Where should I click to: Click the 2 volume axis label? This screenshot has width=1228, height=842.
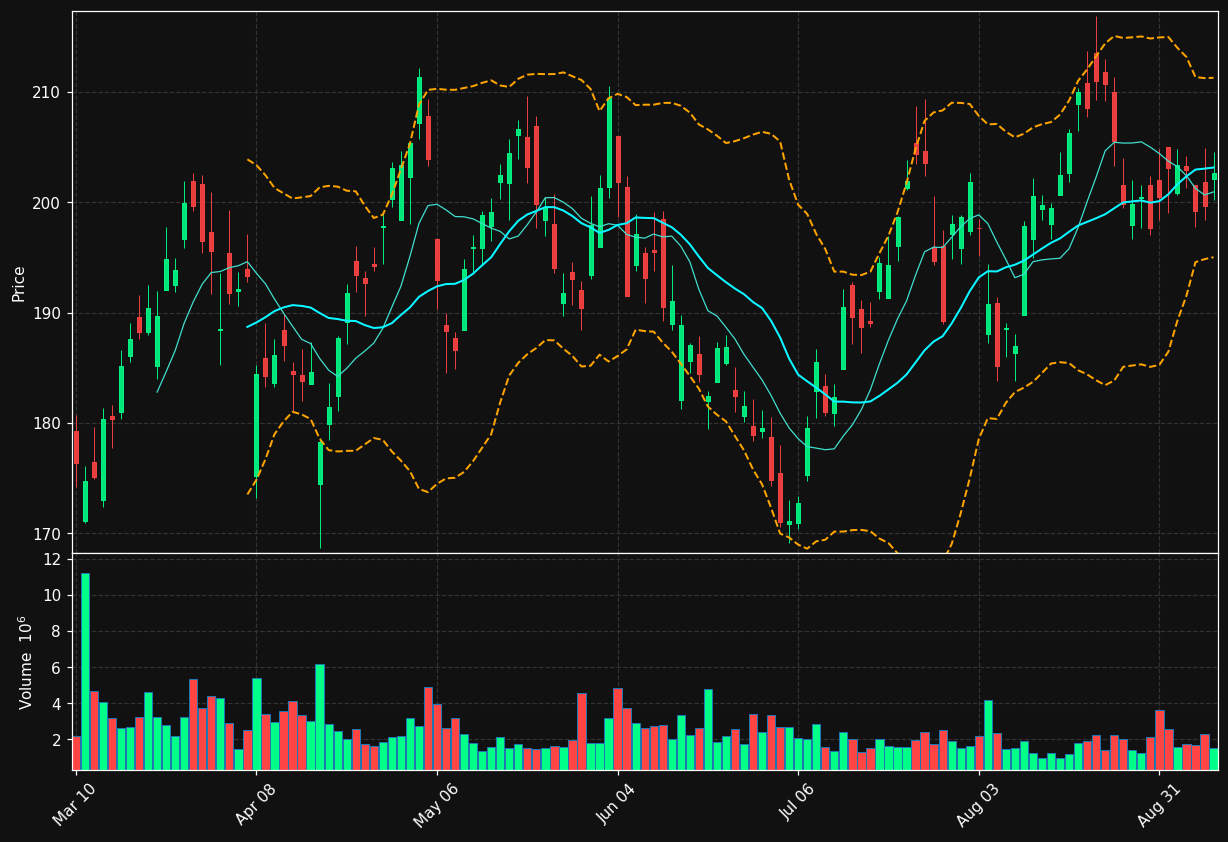point(56,740)
